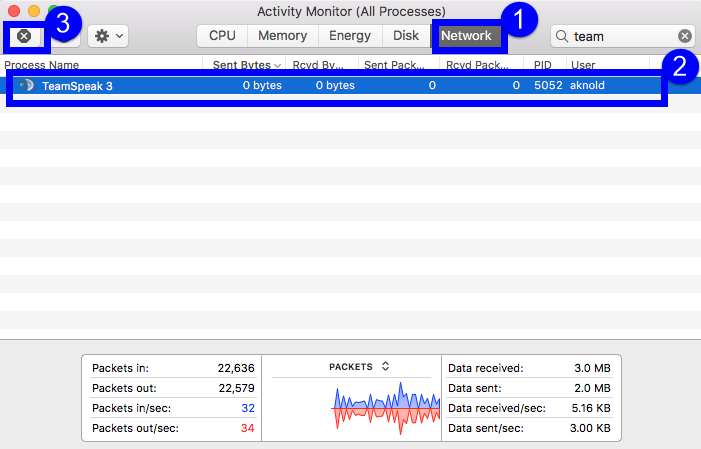The height and width of the screenshot is (449, 701).
Task: Select the Network tab
Action: tap(467, 36)
